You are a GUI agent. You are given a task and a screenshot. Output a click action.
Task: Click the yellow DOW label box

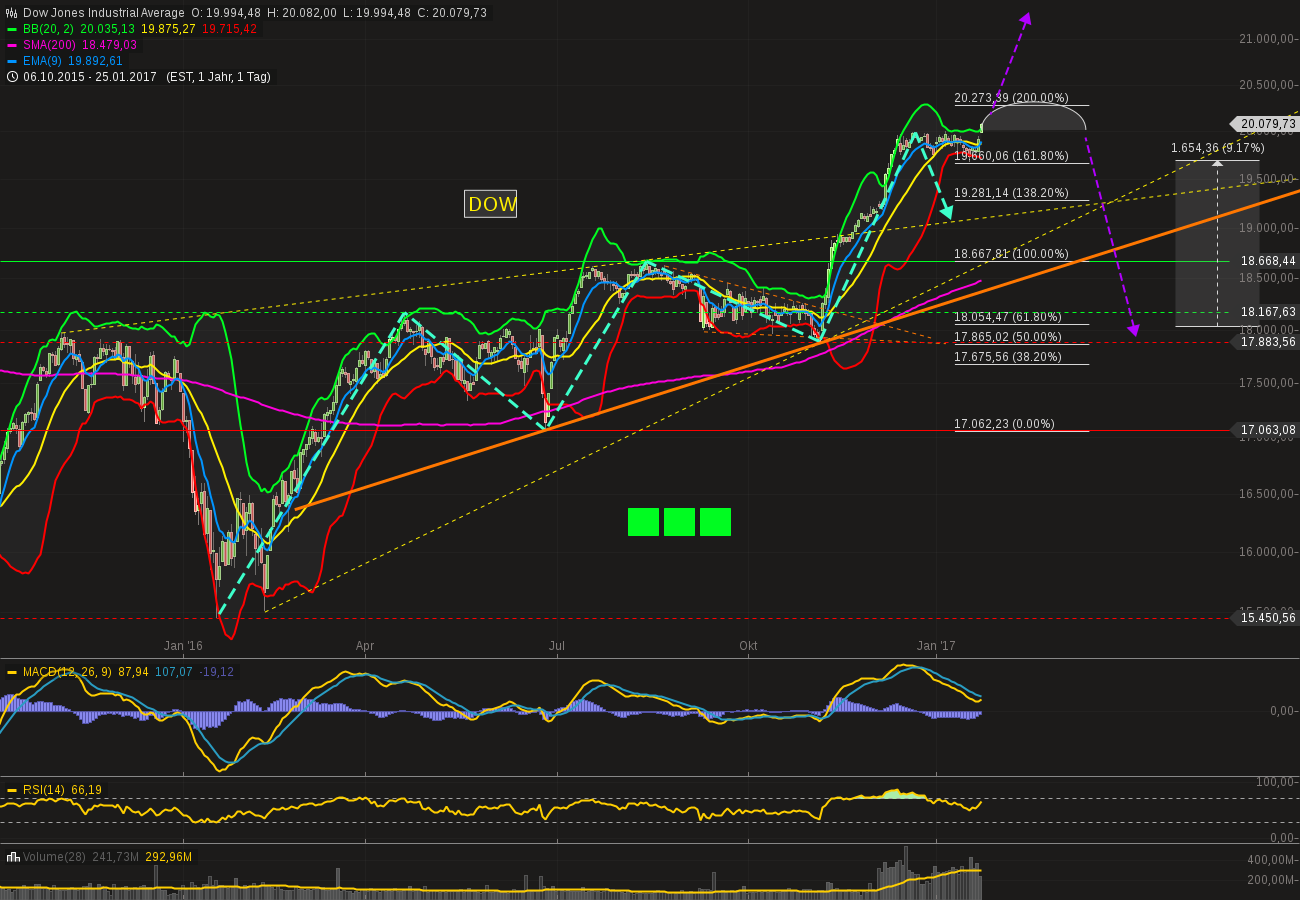click(491, 204)
